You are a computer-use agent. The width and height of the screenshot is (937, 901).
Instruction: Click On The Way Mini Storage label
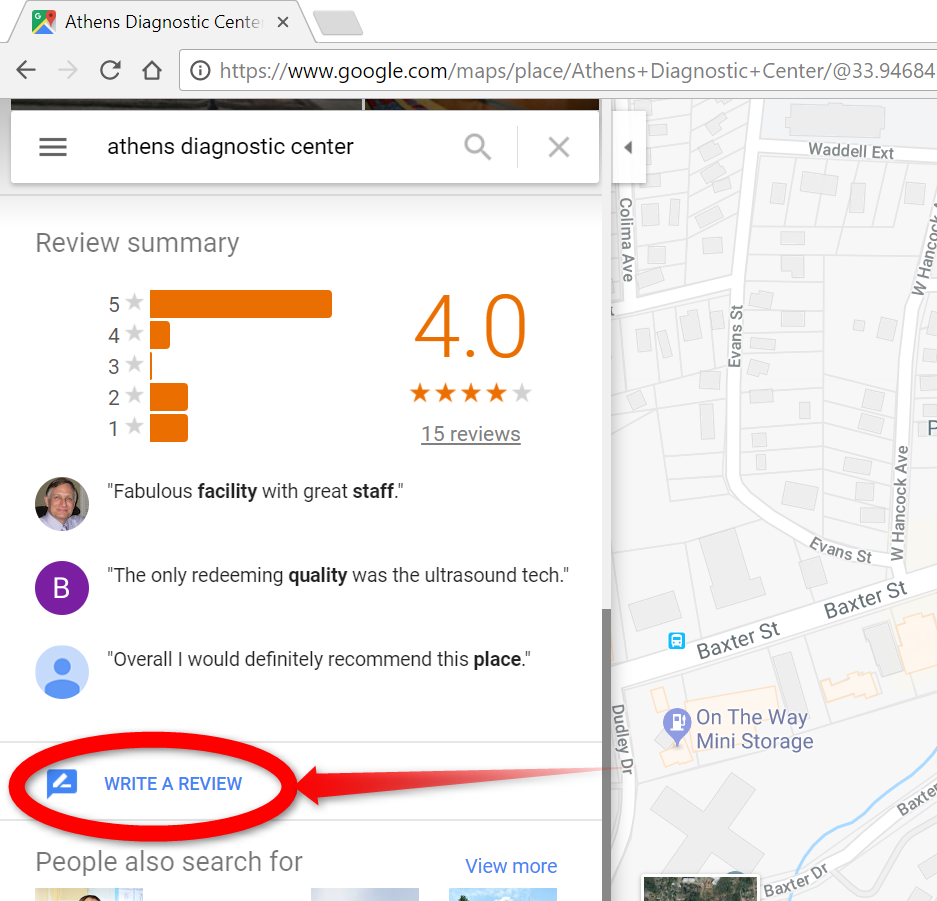coord(755,729)
